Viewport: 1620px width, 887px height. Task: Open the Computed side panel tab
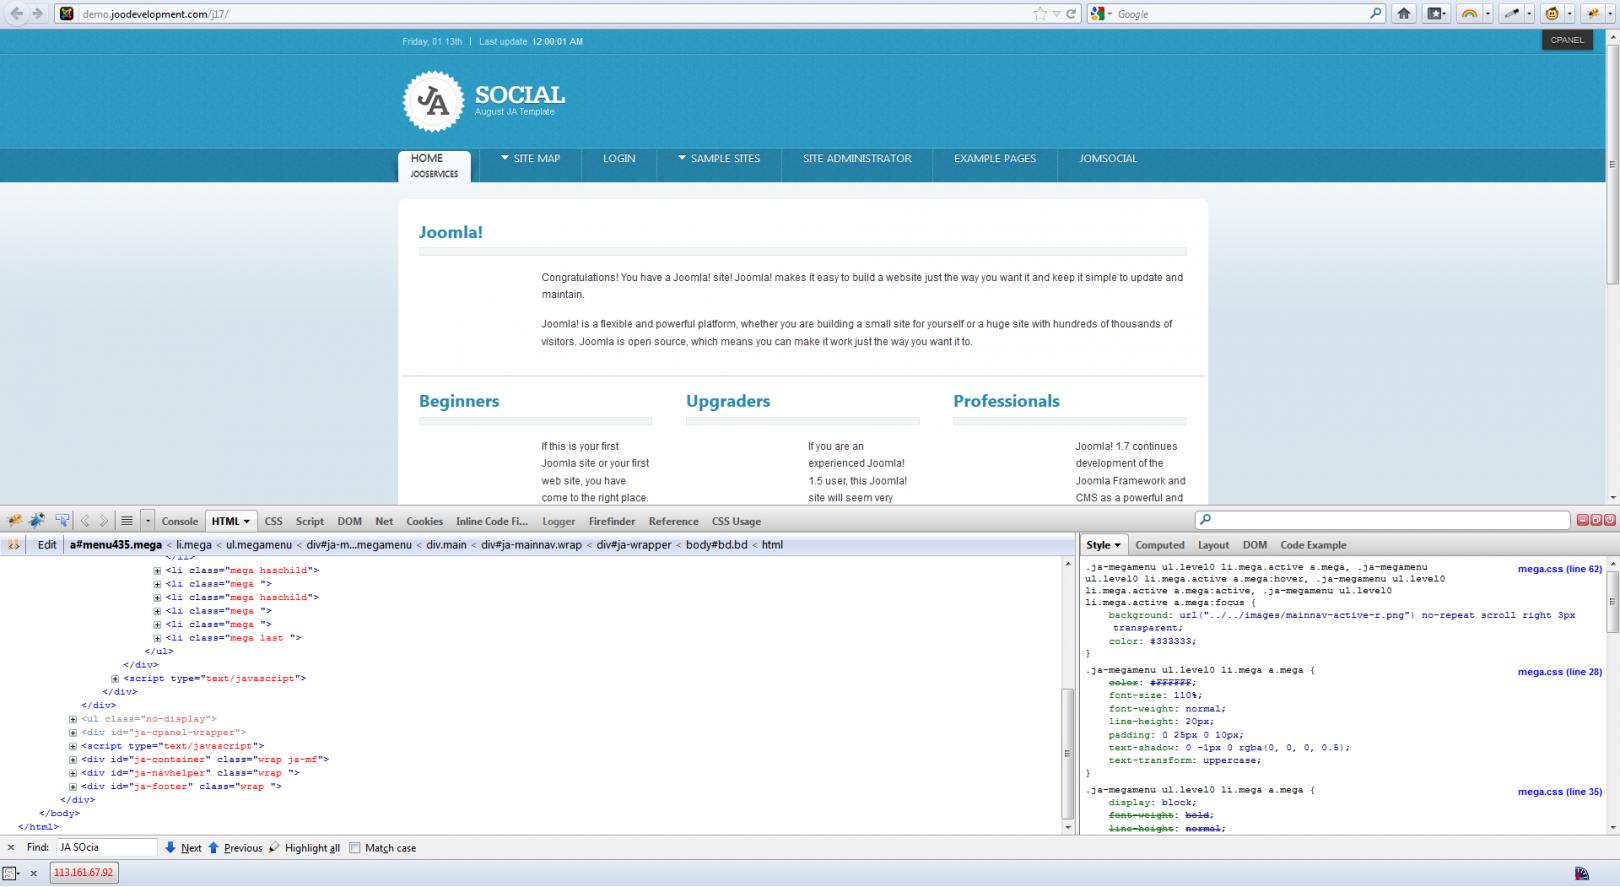tap(1159, 545)
